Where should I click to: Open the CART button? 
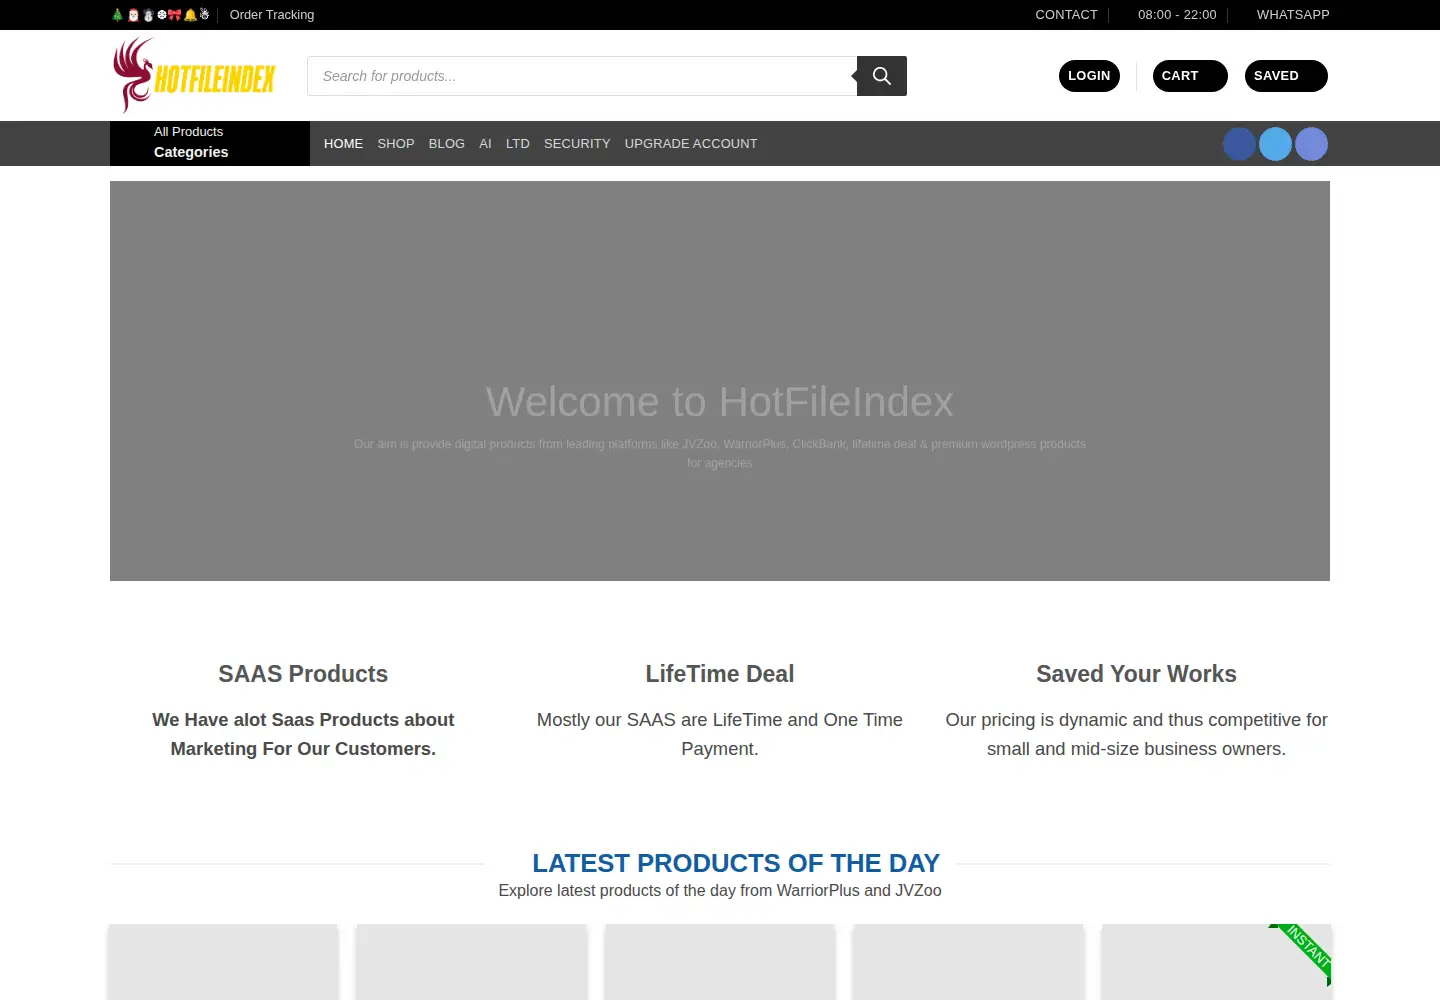click(1190, 76)
